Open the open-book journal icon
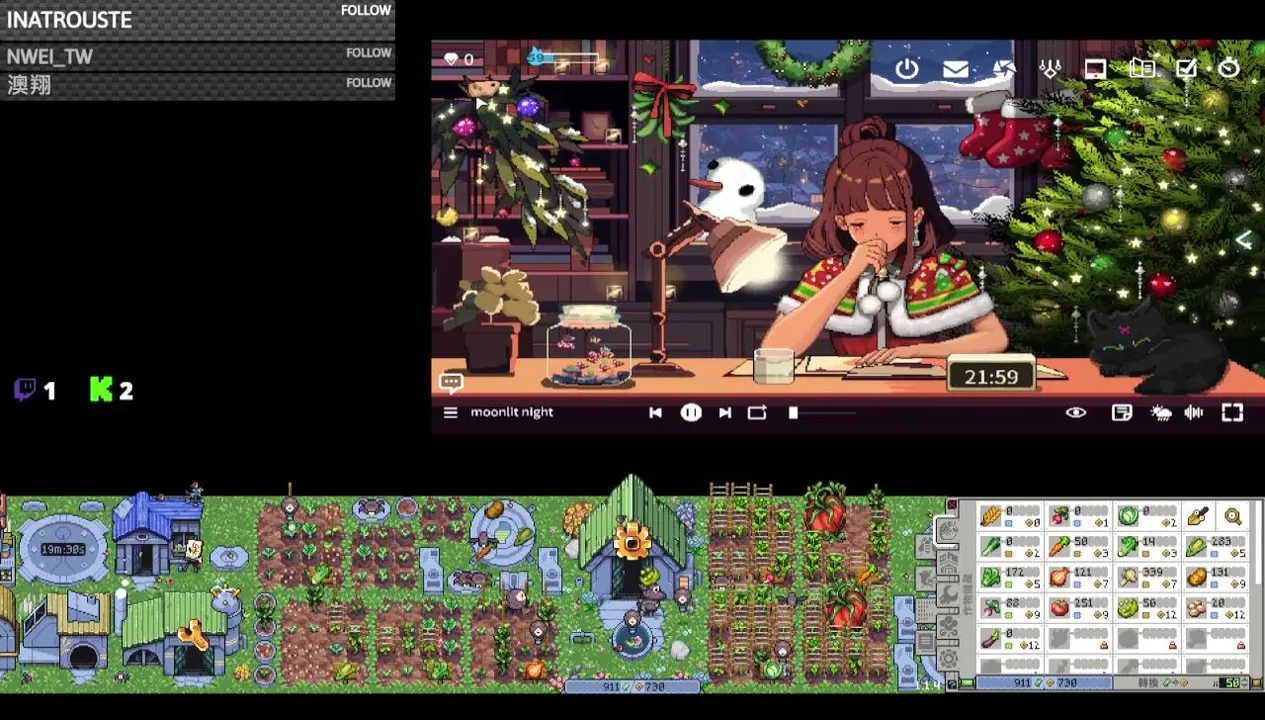Screen dimensions: 1265x720 pyautogui.click(x=1142, y=69)
